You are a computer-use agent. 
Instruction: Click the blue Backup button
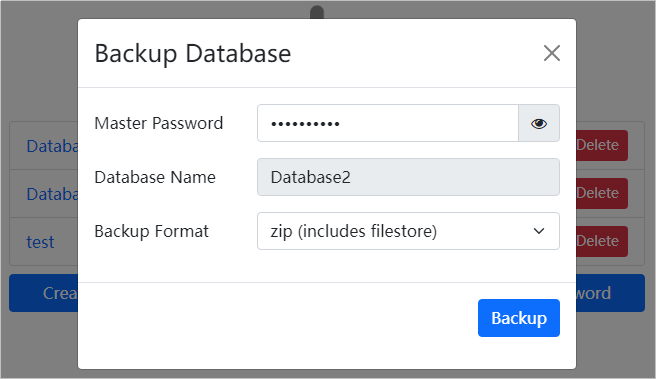tap(519, 318)
